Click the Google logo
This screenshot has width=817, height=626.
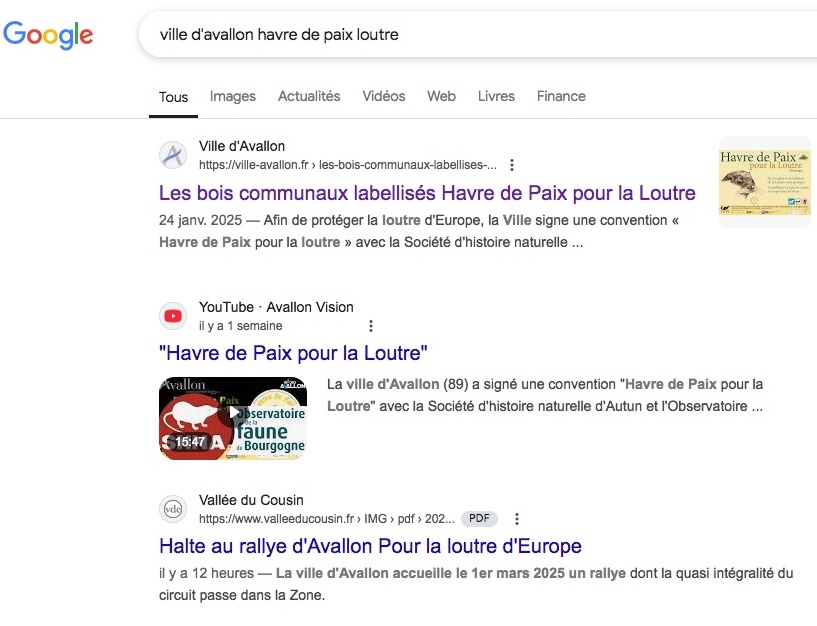click(48, 35)
